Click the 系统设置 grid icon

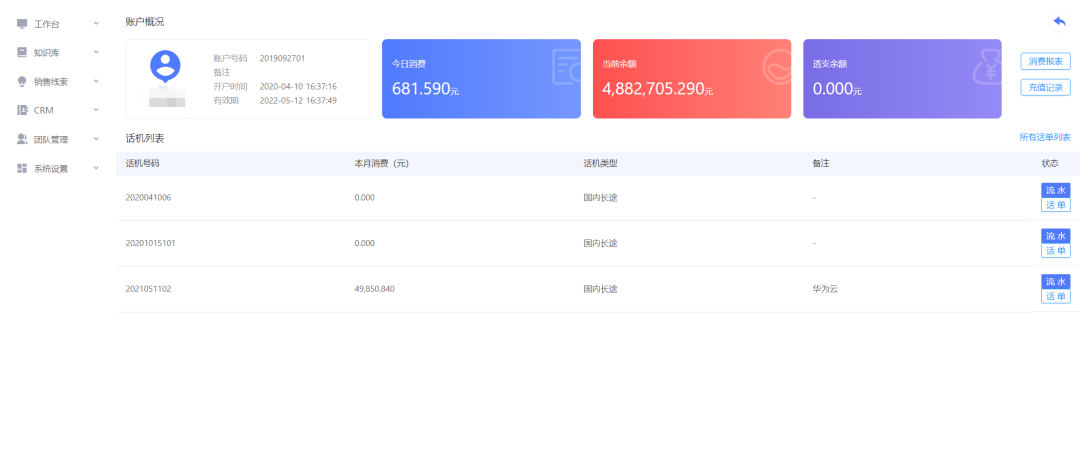click(22, 168)
